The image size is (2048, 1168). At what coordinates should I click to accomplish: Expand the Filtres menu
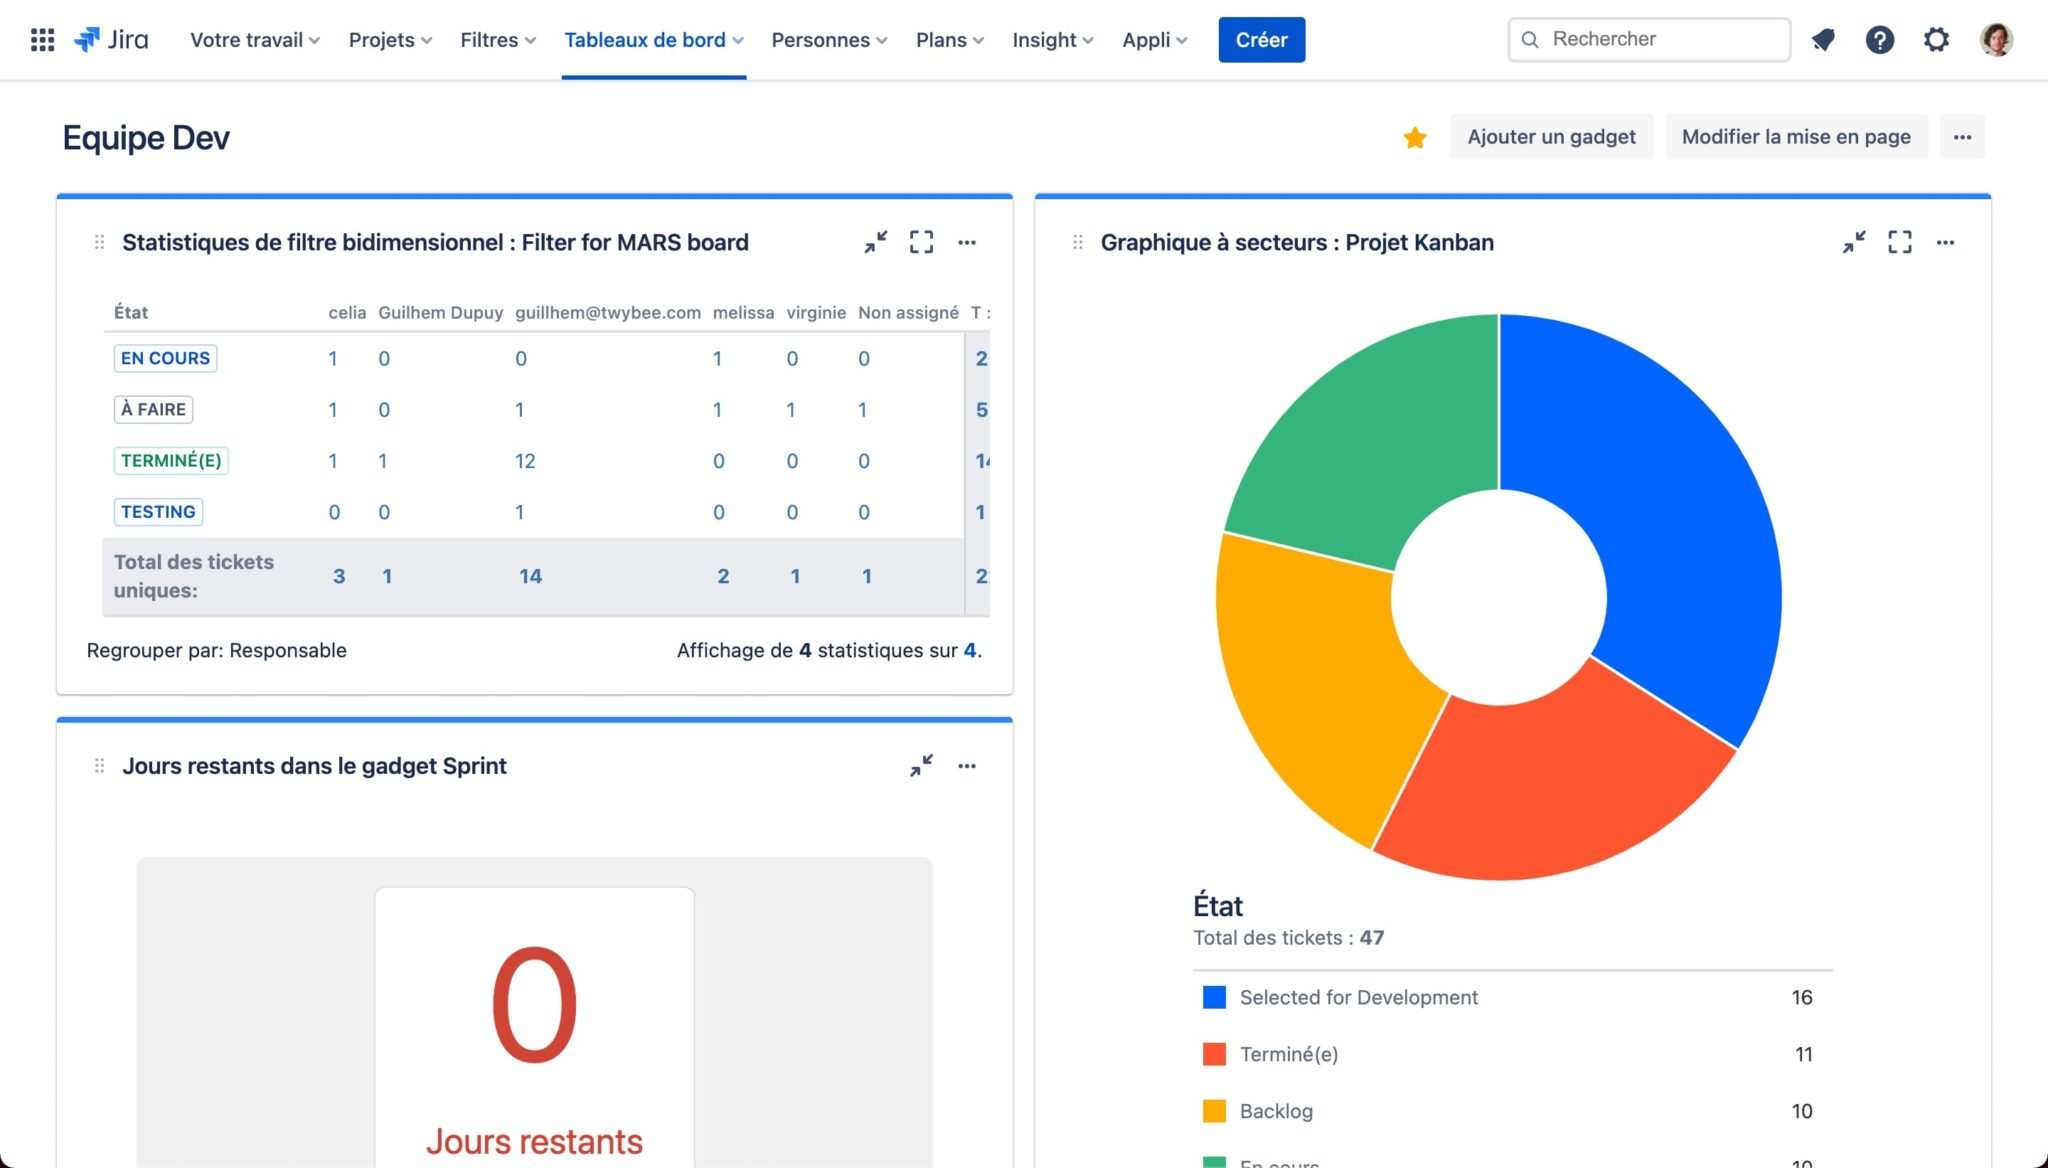498,40
